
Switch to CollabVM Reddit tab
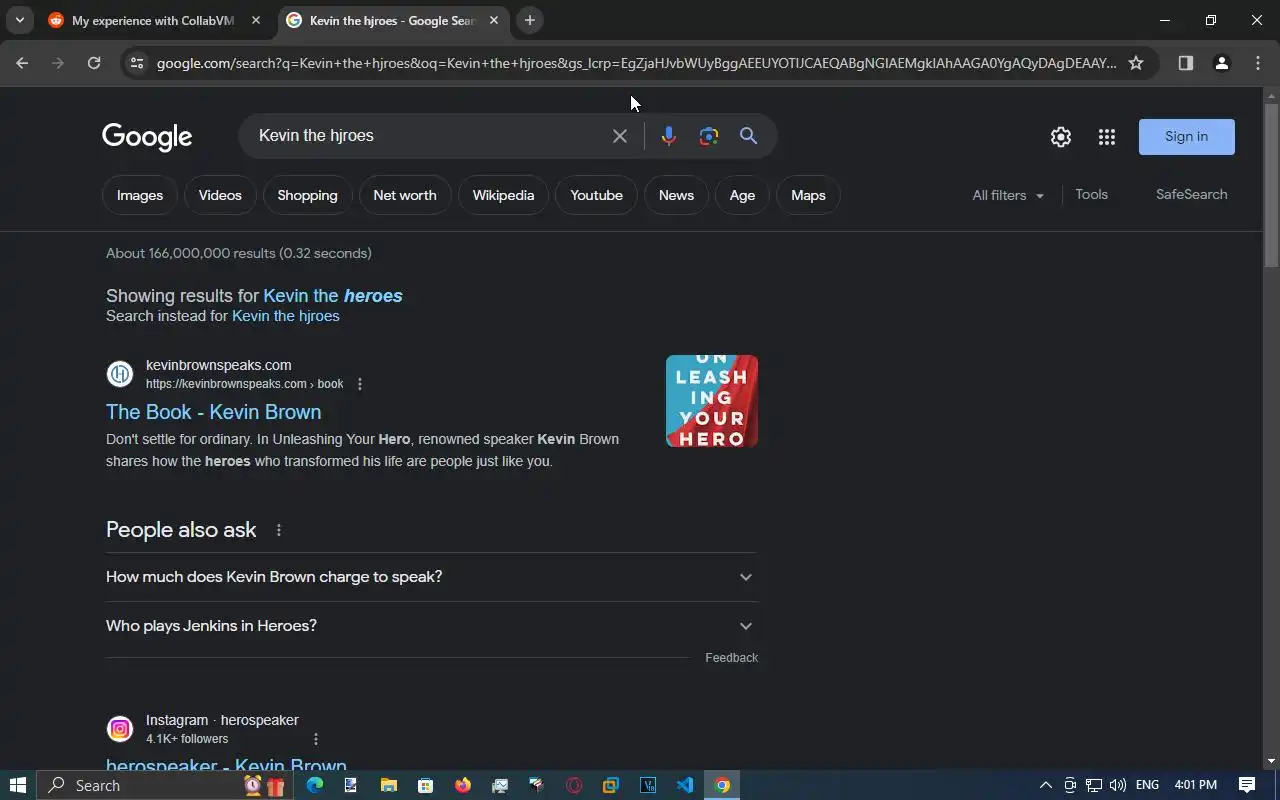(153, 20)
